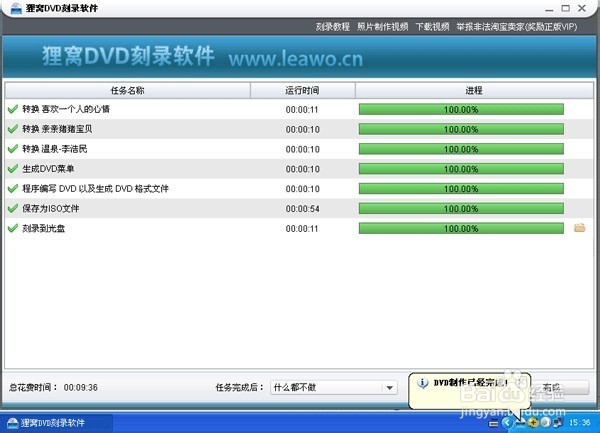The image size is (600, 433).
Task: Click the checkmark icon for 转换 温泉-李洁民
Action: (13, 149)
